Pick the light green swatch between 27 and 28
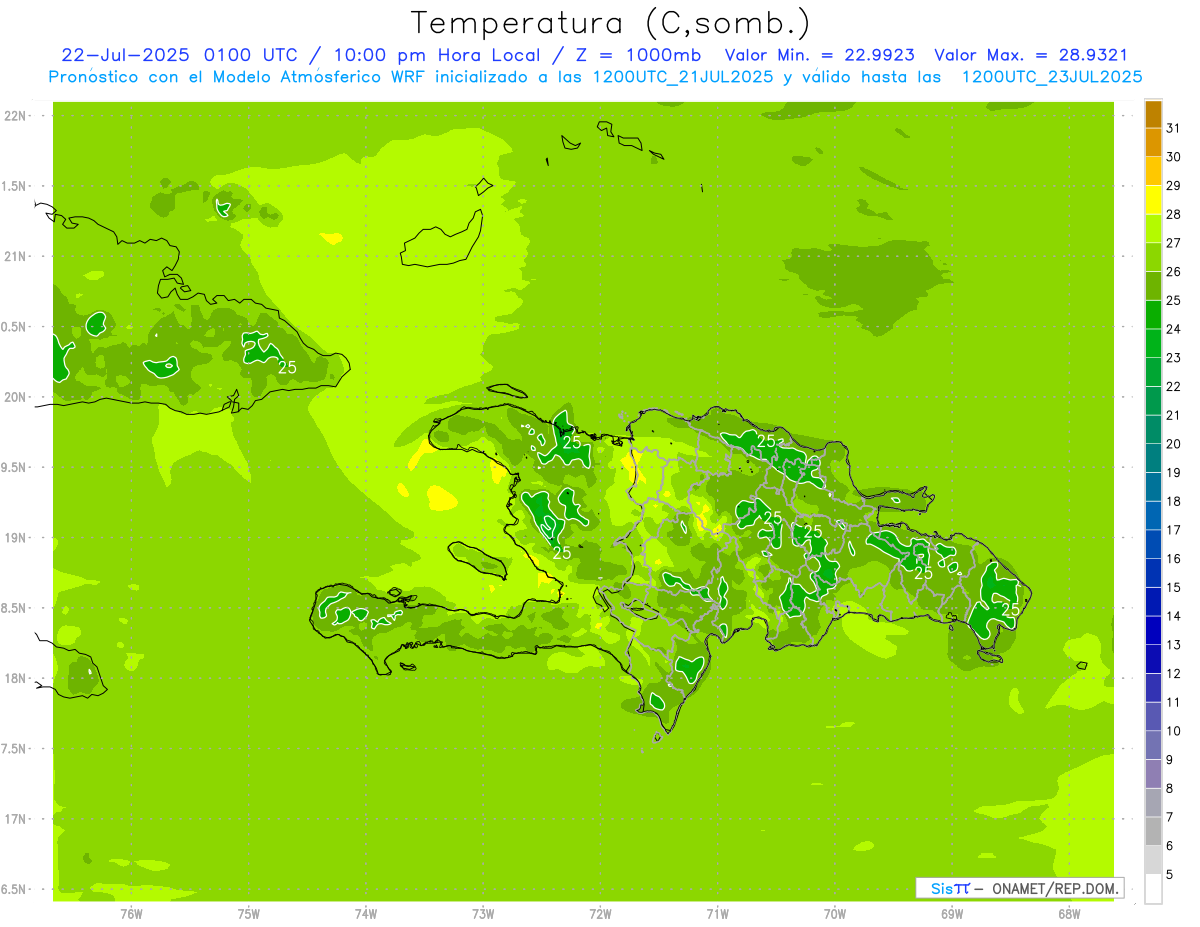1200x927 pixels. [1153, 229]
